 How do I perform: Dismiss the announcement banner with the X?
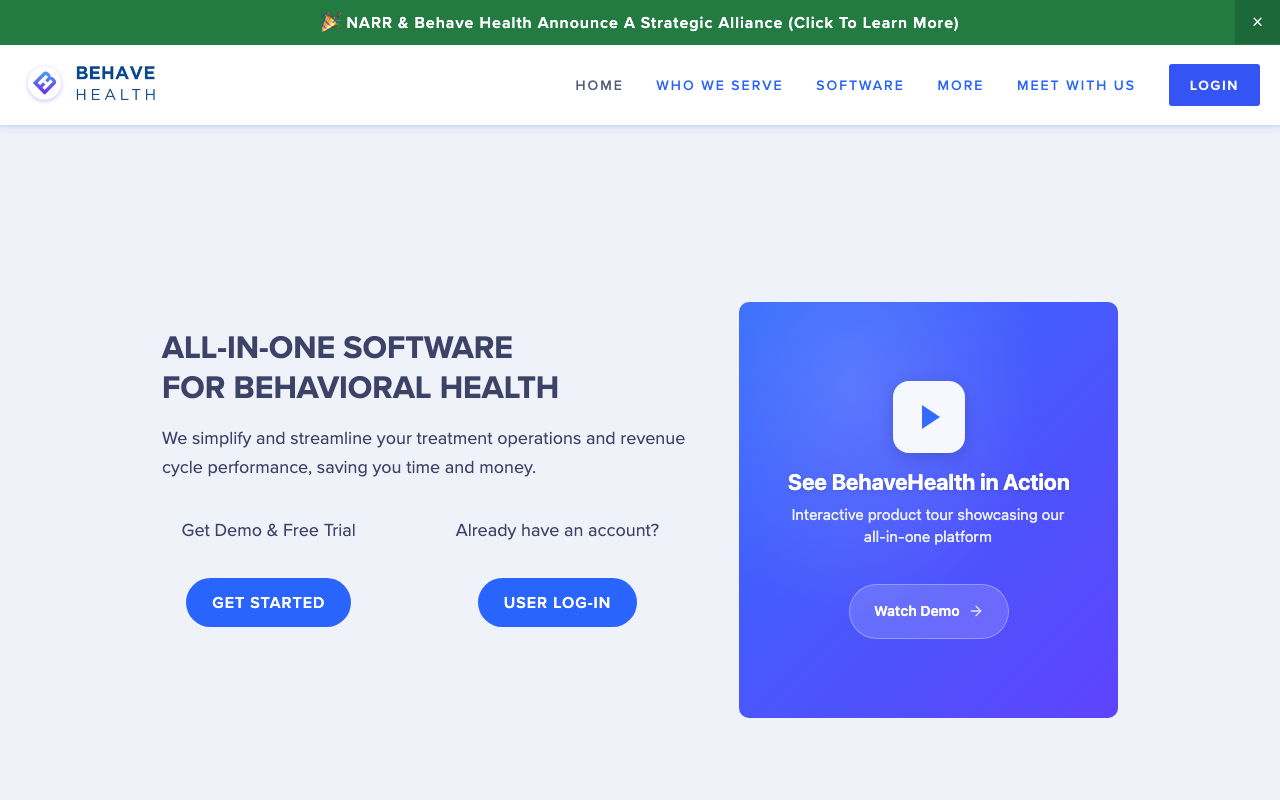coord(1257,21)
